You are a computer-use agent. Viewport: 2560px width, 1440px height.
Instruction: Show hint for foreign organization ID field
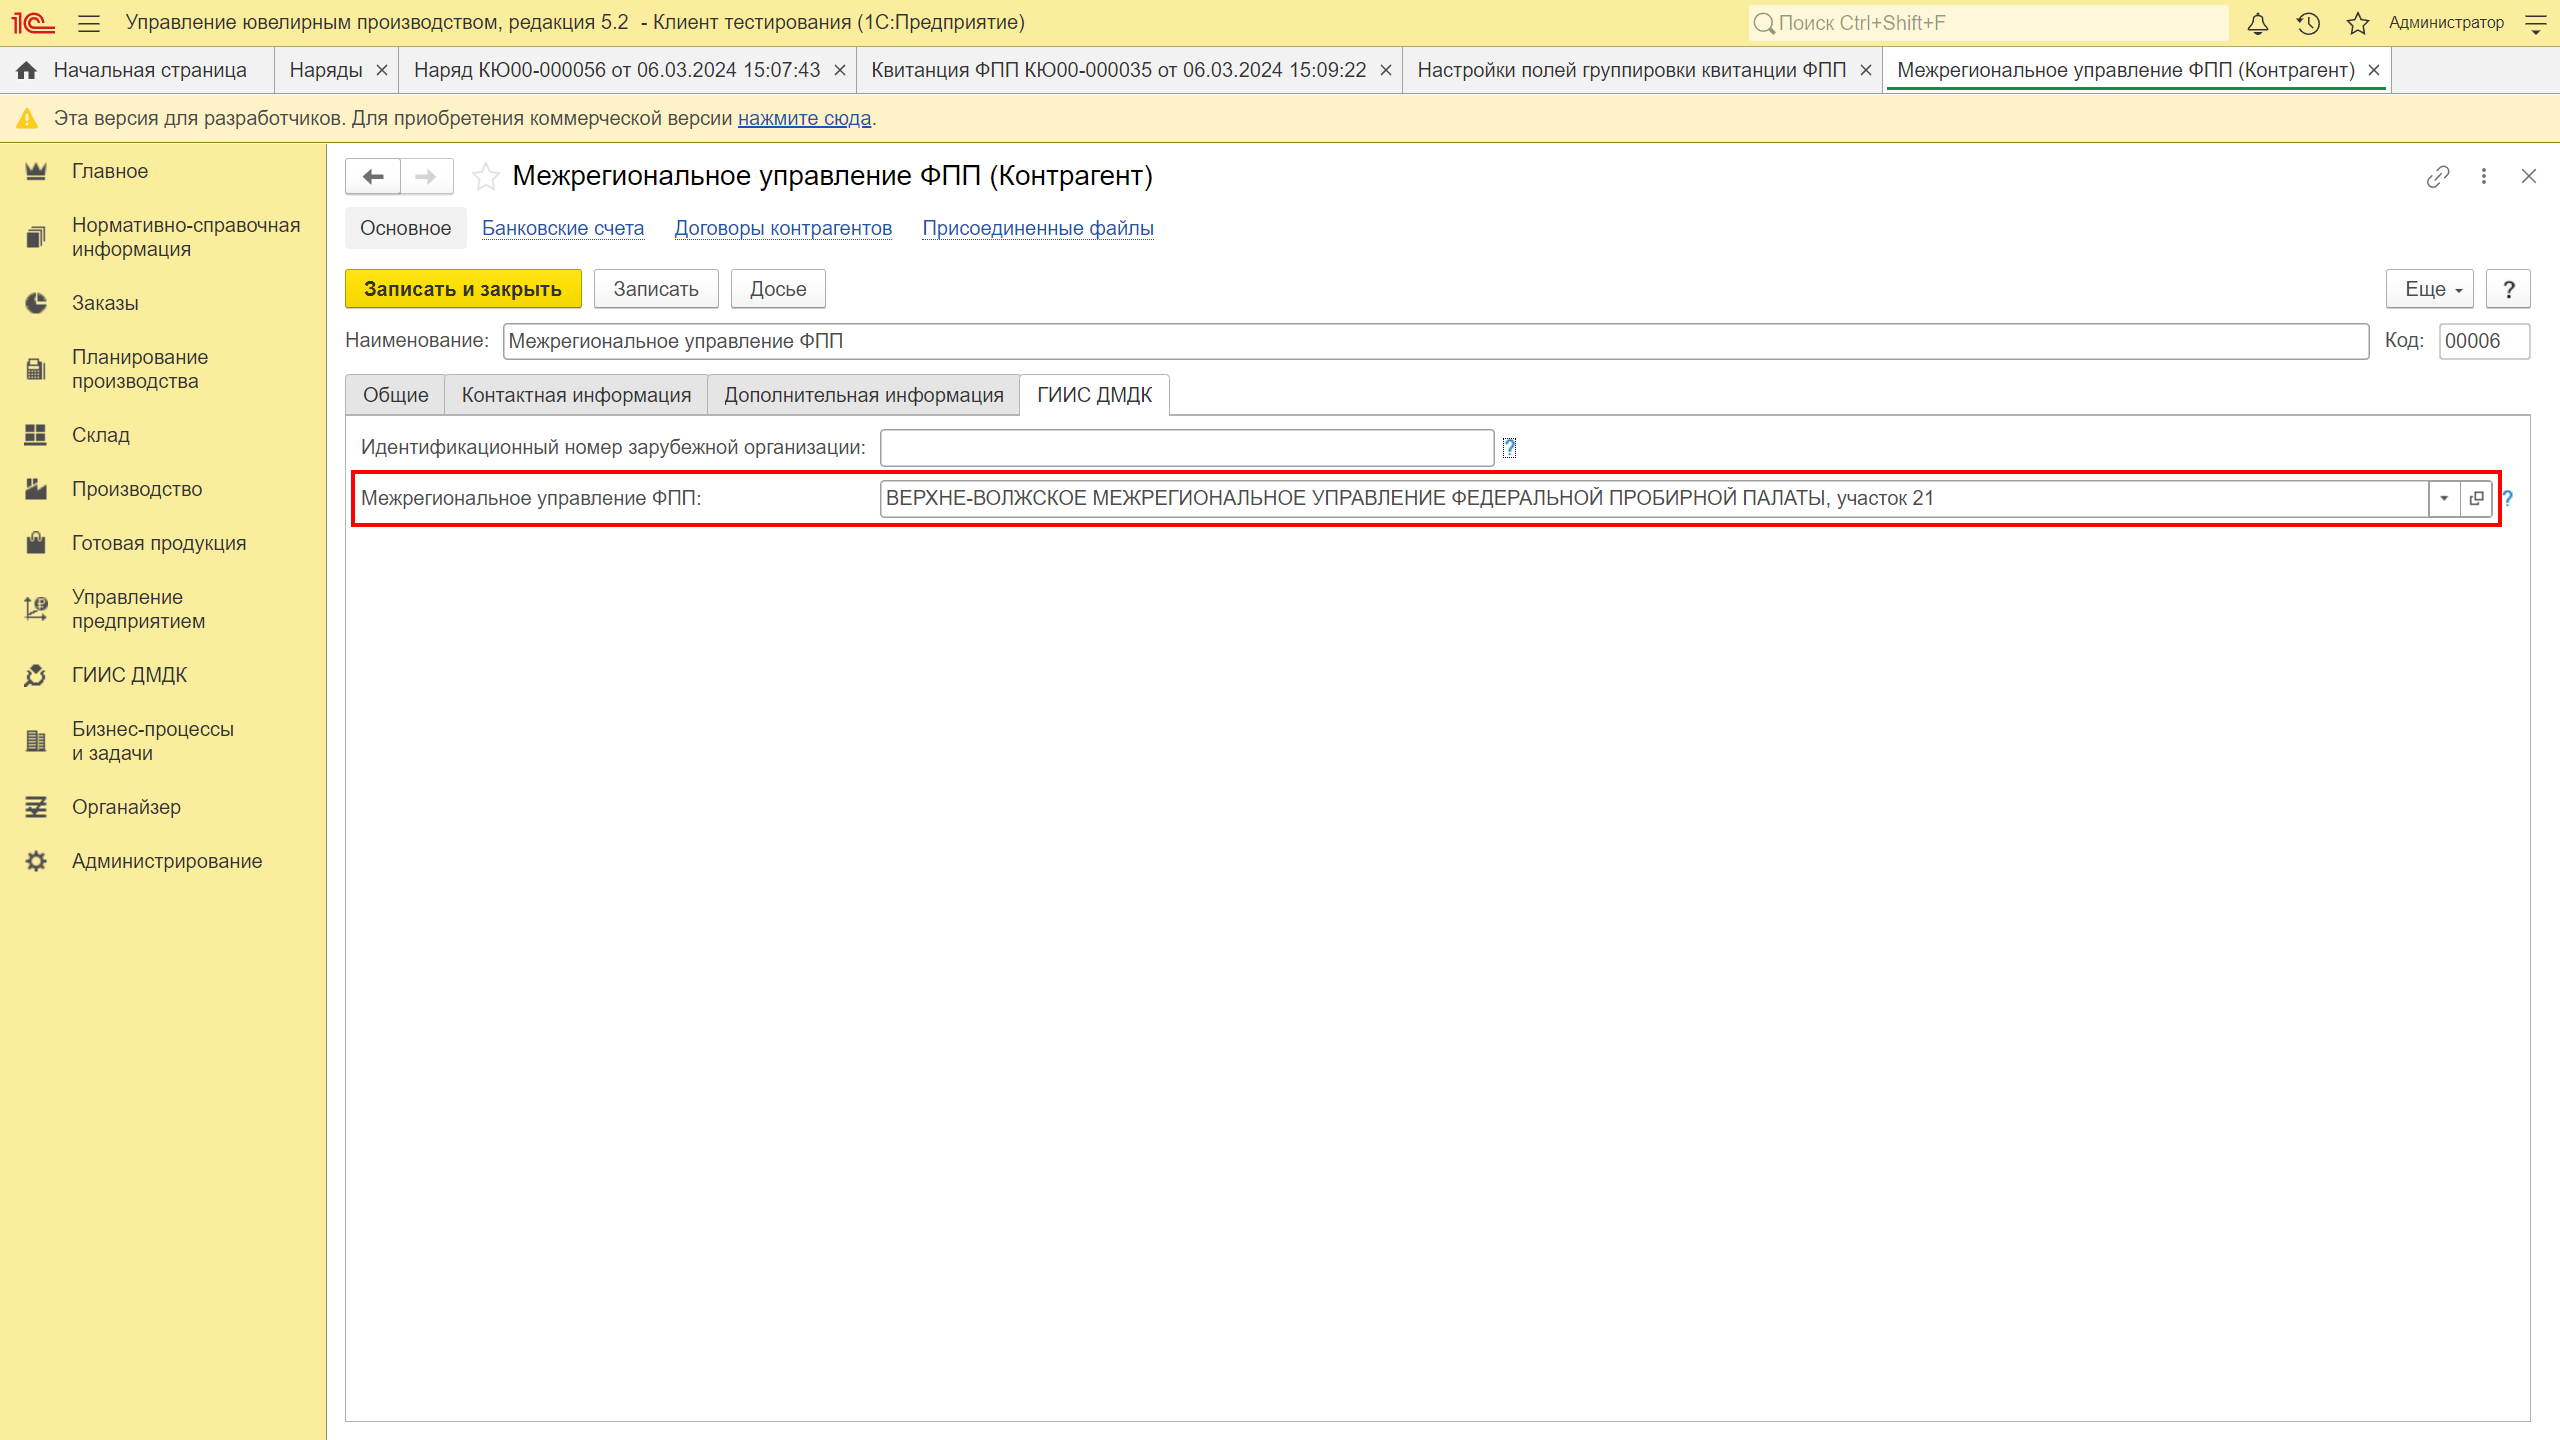coord(1509,448)
